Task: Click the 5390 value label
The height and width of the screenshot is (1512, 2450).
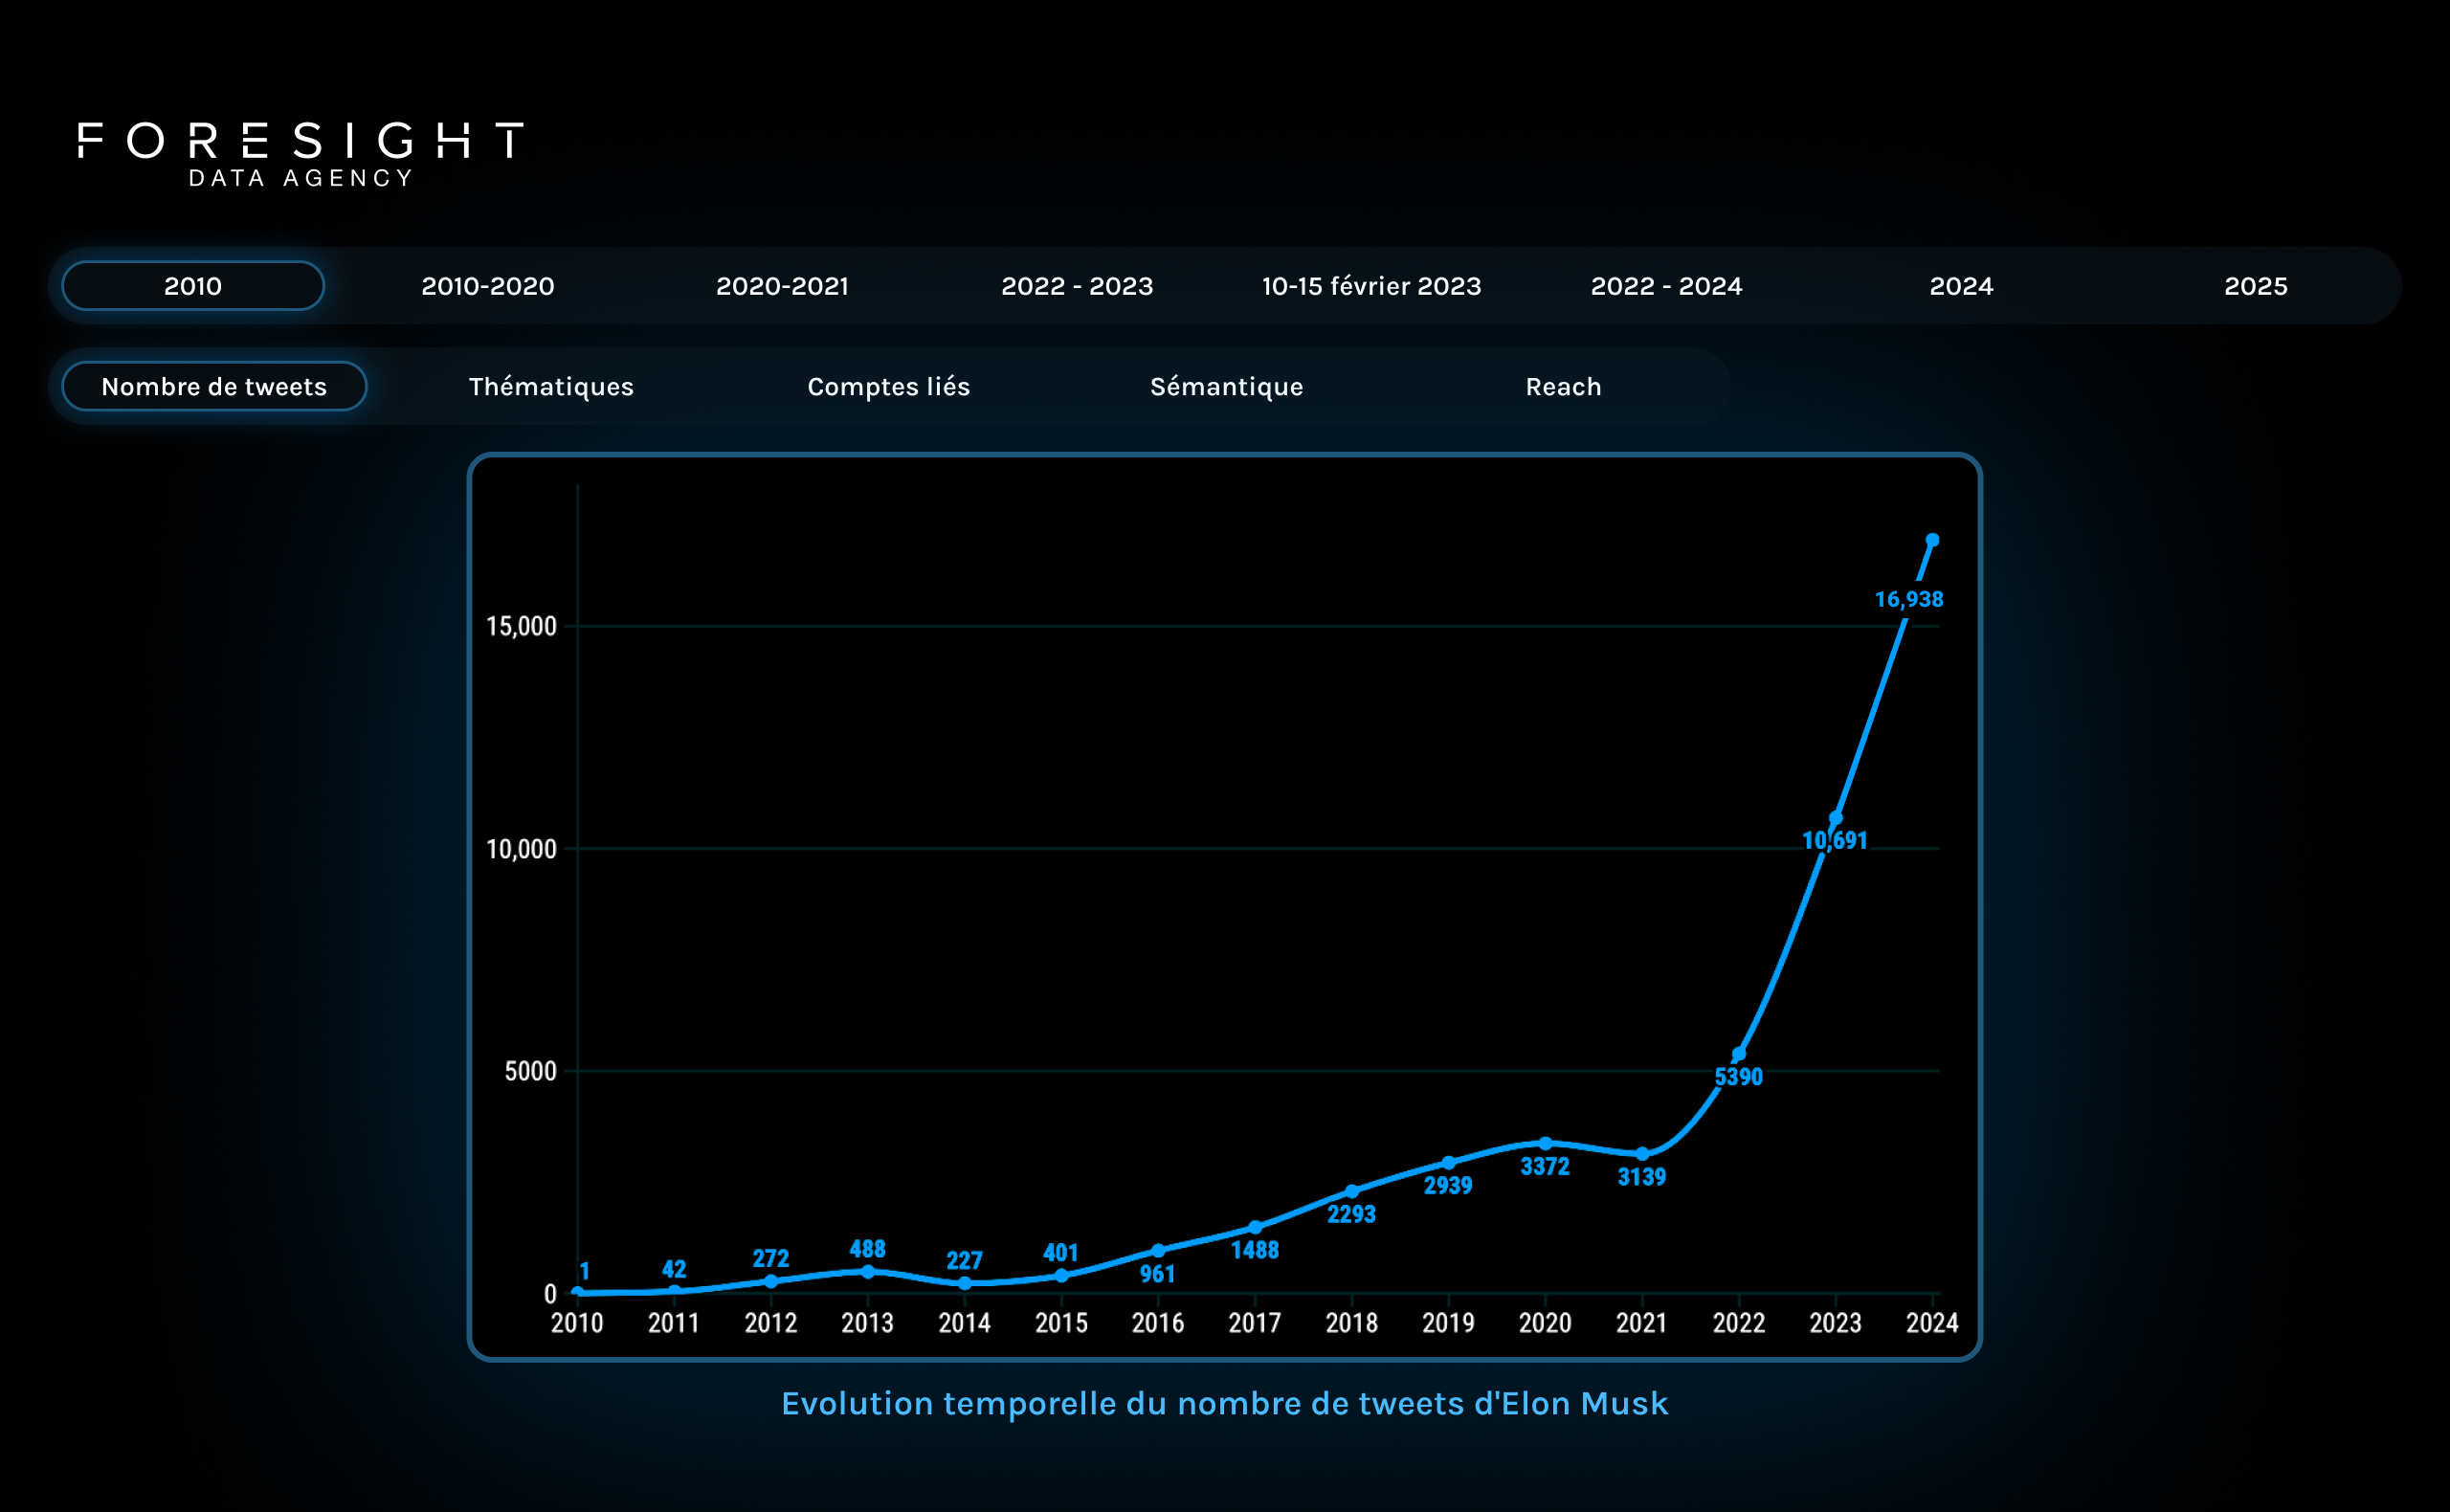Action: point(1739,1077)
